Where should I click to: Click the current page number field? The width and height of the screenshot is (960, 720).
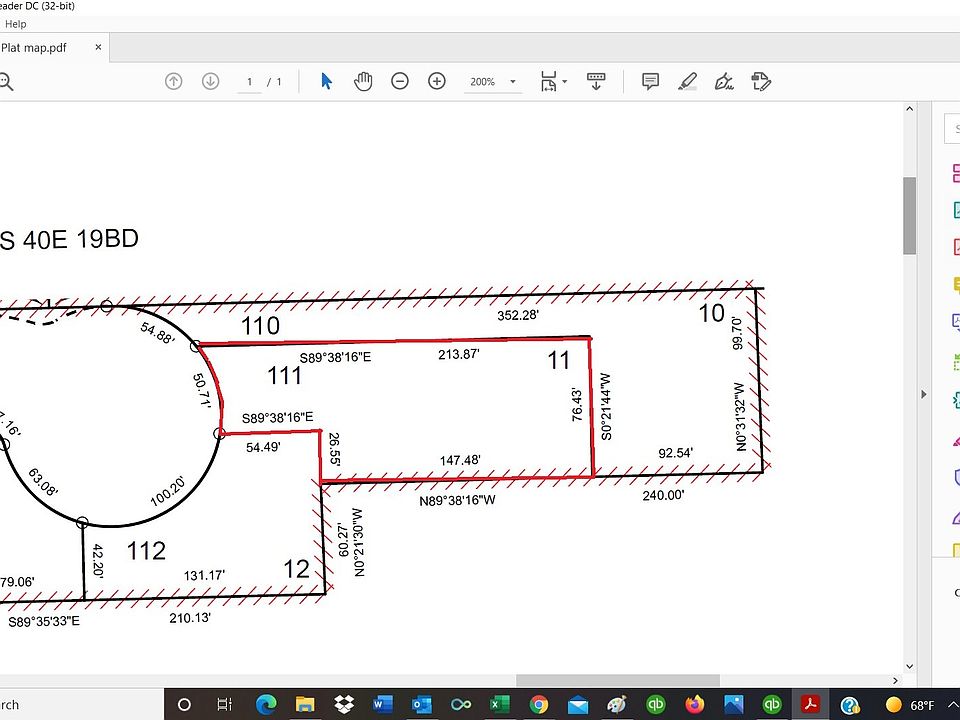(249, 81)
